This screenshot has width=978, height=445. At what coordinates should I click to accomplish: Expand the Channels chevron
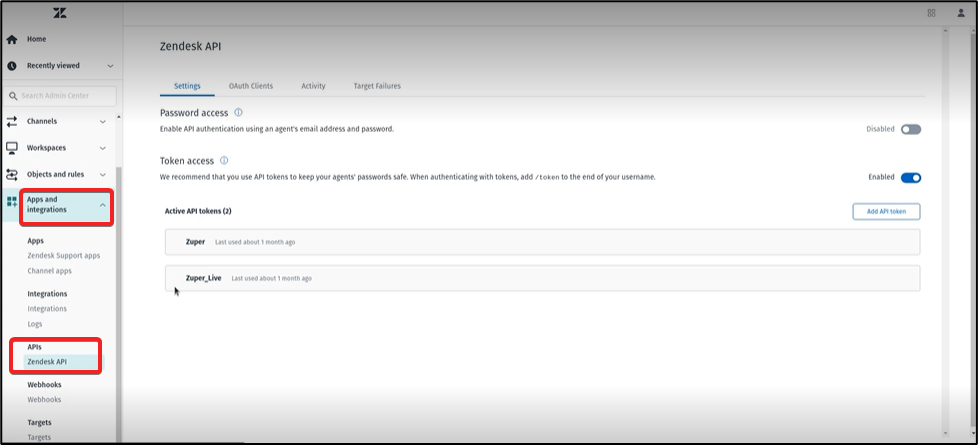pos(103,122)
